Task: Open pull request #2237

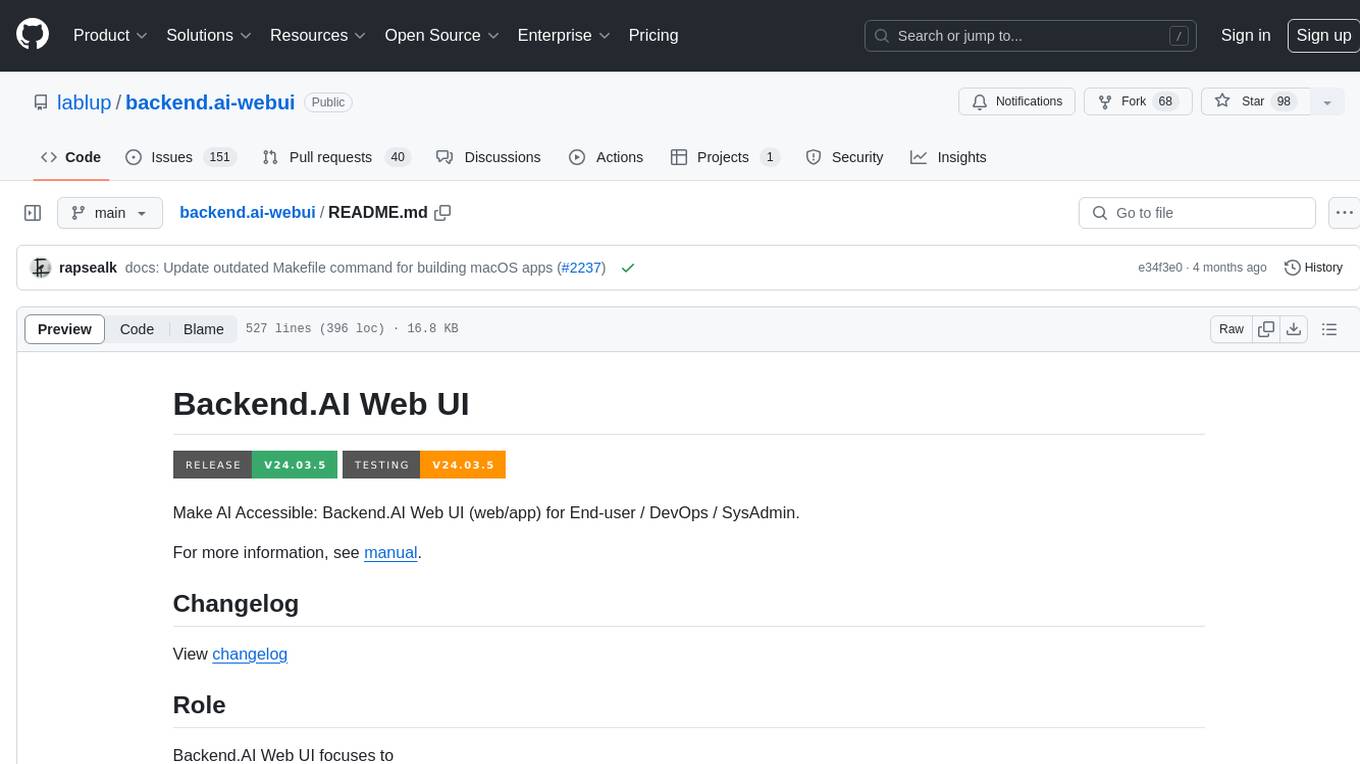Action: [581, 267]
